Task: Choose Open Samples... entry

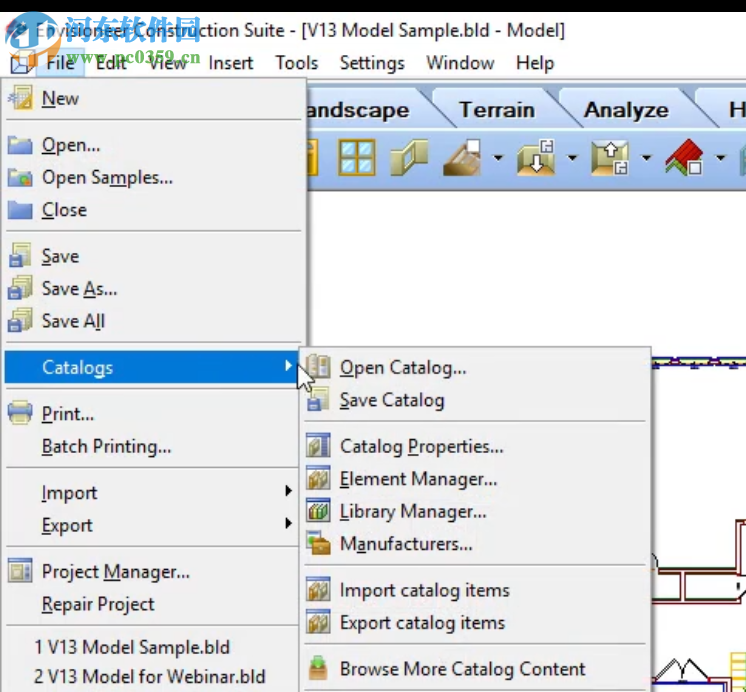Action: click(152, 178)
